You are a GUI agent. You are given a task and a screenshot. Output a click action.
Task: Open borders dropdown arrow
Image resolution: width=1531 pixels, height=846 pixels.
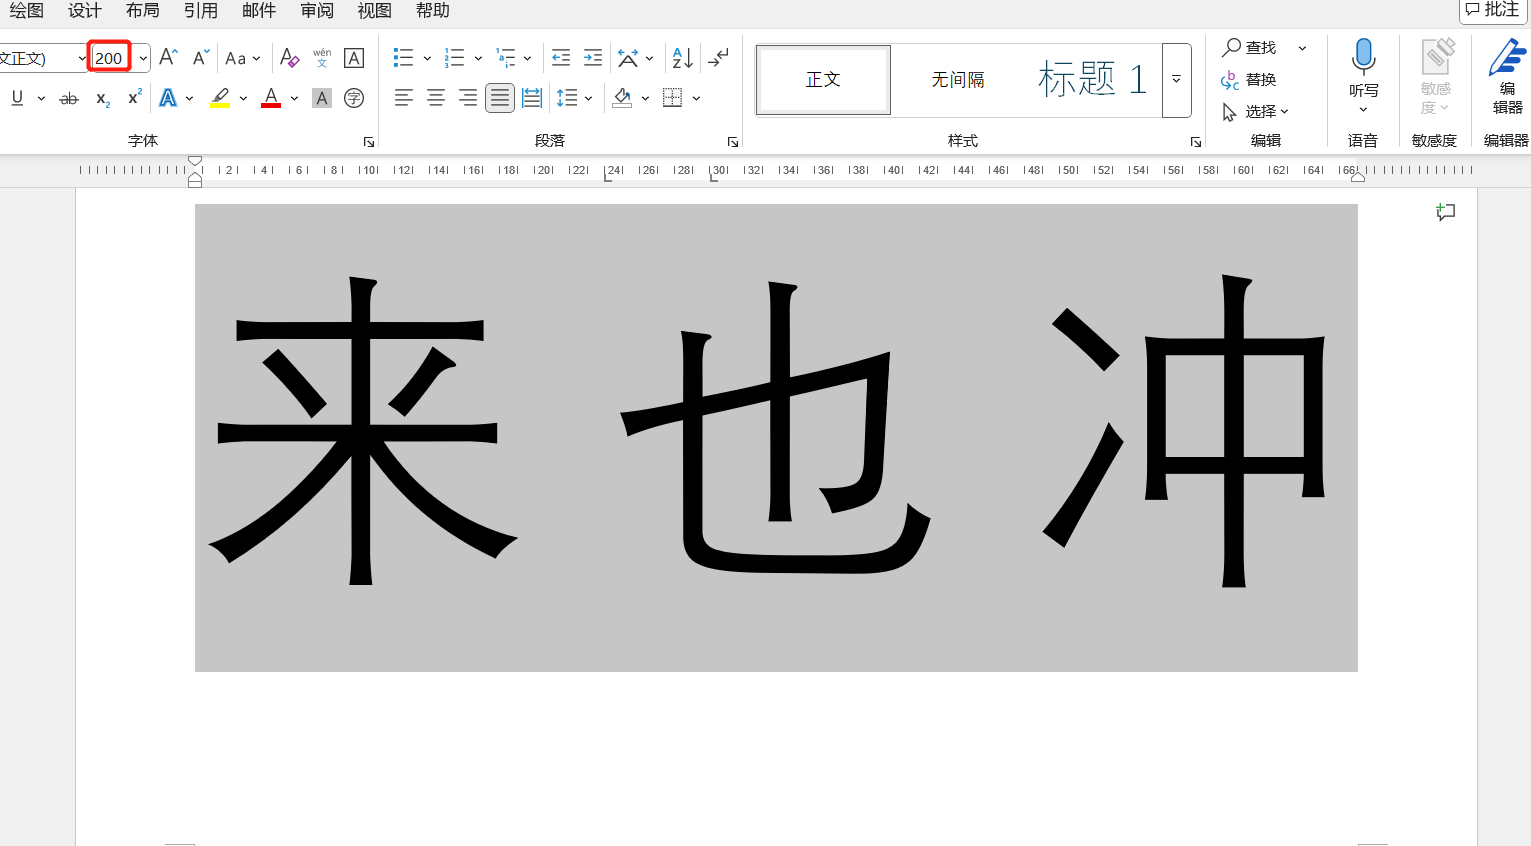[696, 98]
